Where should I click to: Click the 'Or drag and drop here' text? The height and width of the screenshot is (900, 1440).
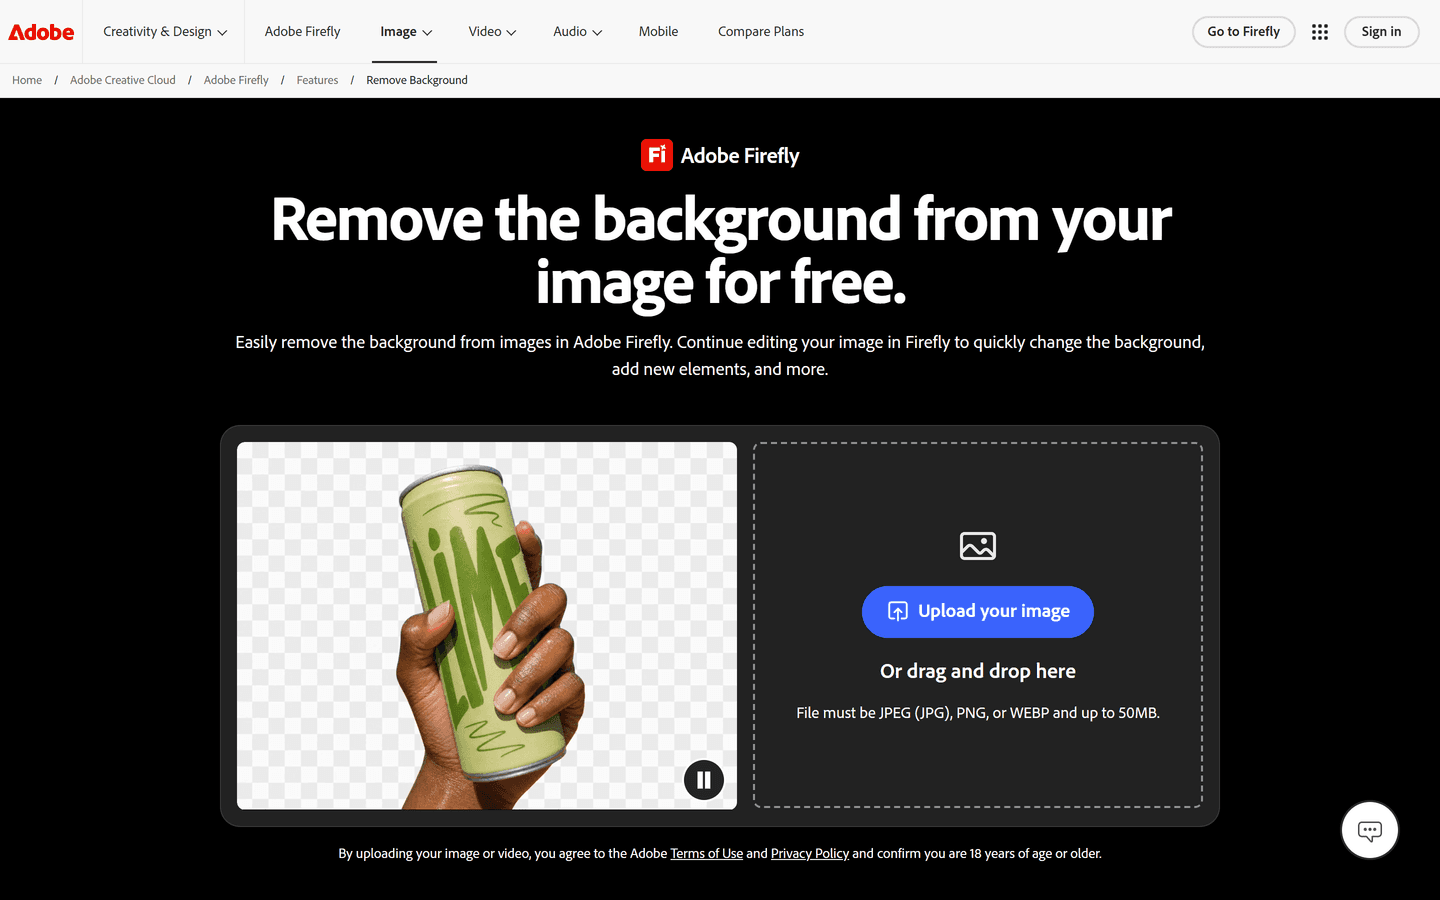tap(978, 671)
